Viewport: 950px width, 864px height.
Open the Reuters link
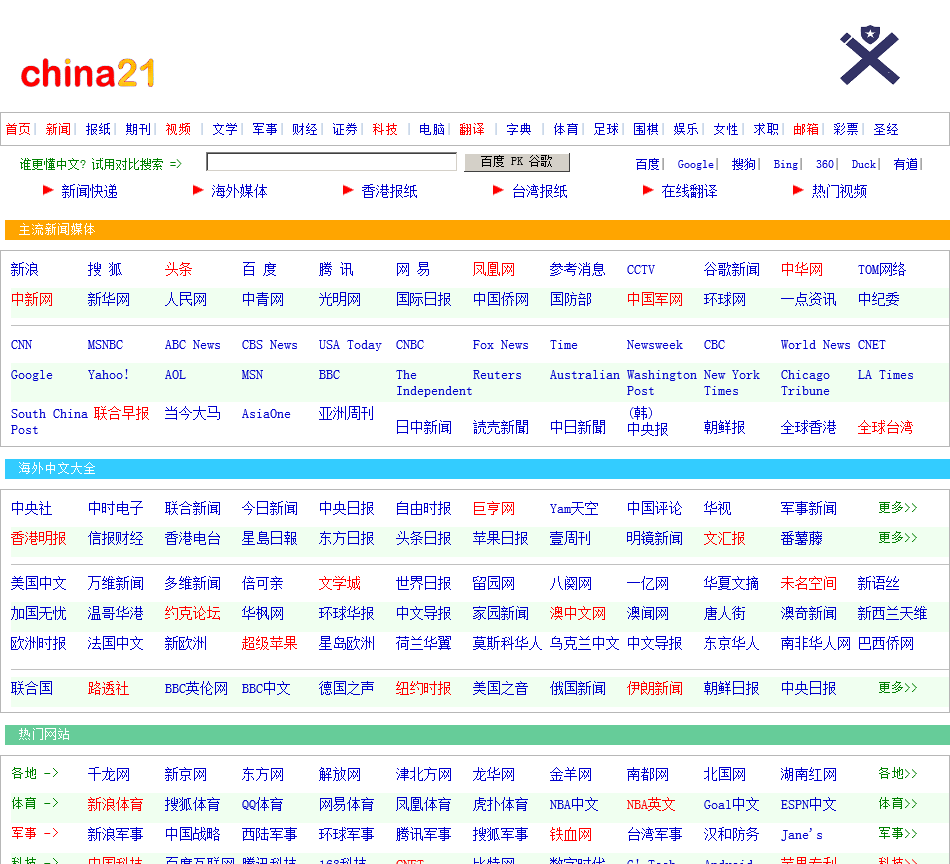497,375
